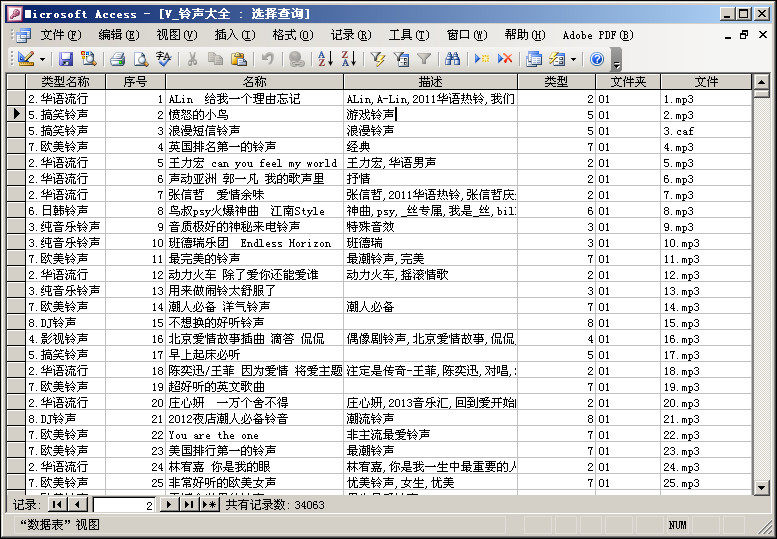Image resolution: width=777 pixels, height=539 pixels.
Task: Click the Print icon
Action: (117, 59)
